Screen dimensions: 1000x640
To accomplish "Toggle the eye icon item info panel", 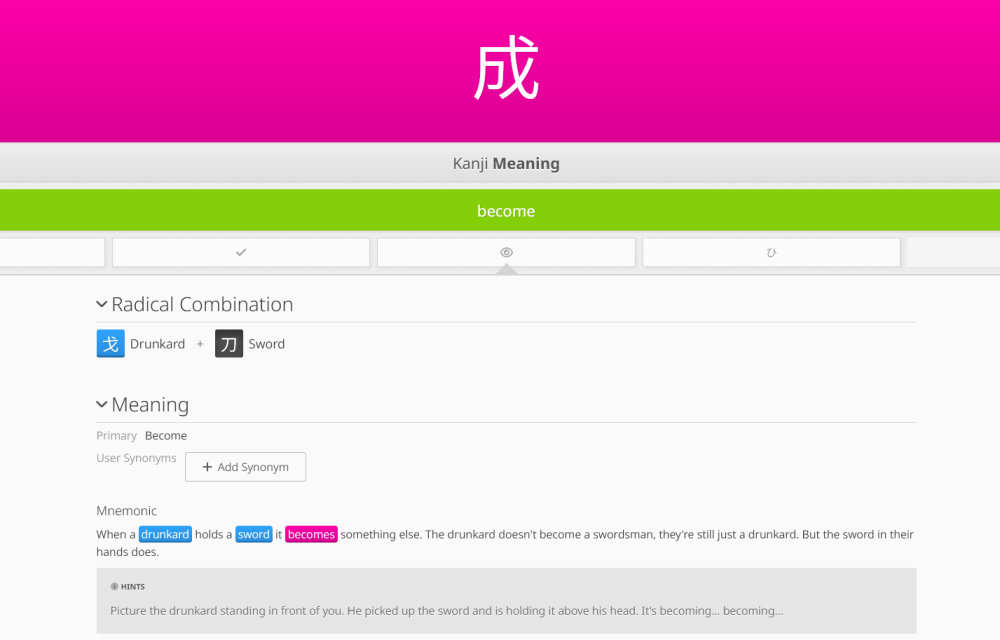I will (506, 253).
